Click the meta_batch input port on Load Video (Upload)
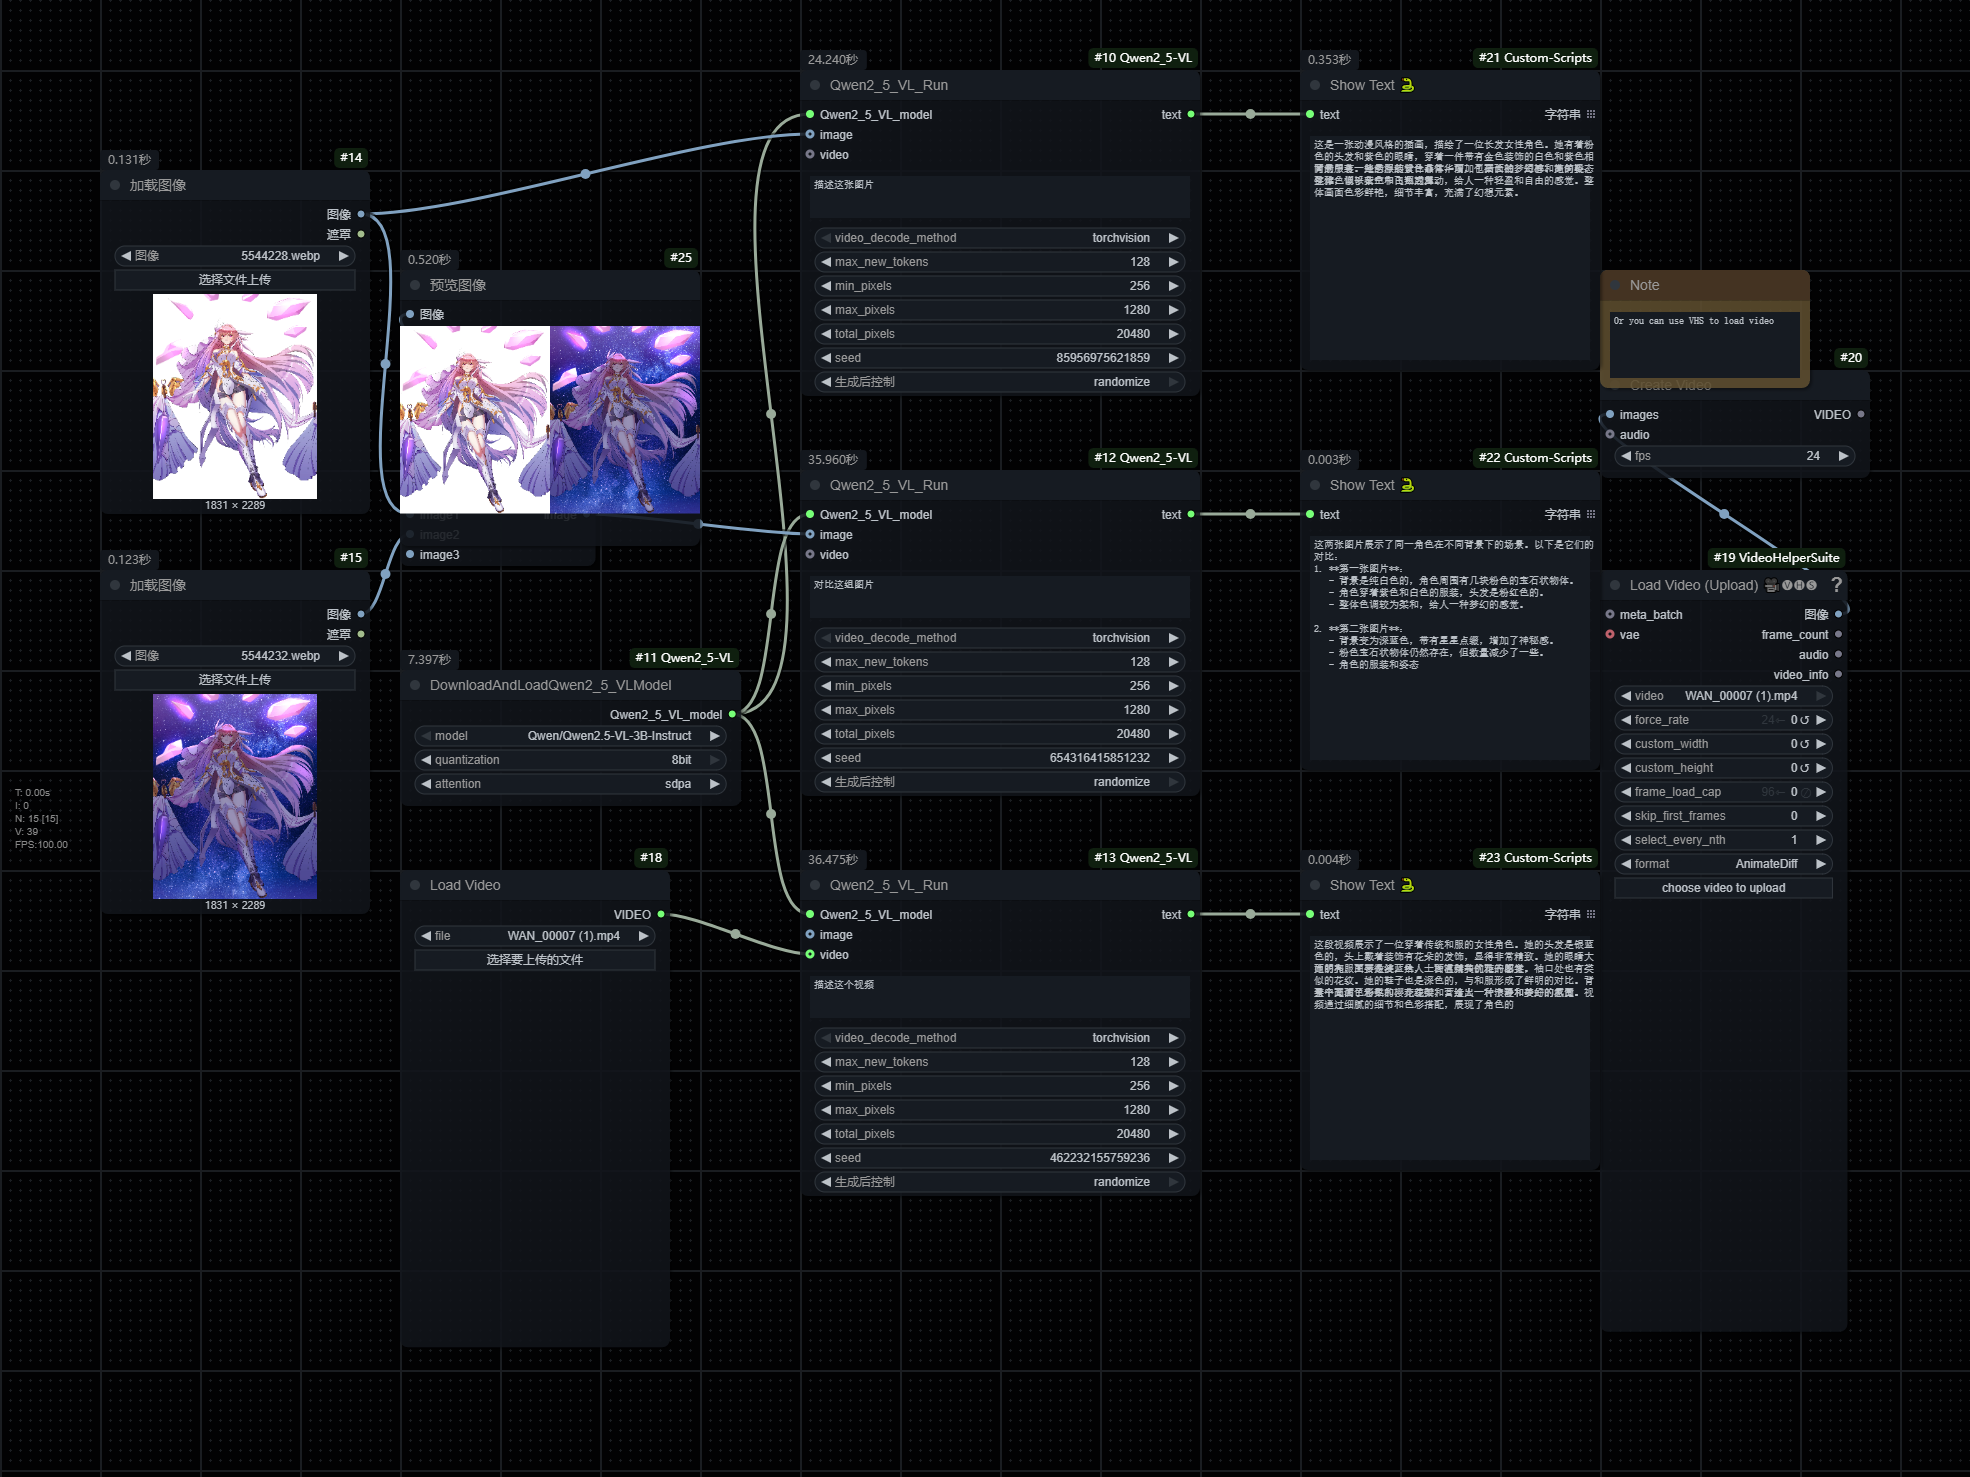Viewport: 1970px width, 1477px height. pos(1610,614)
